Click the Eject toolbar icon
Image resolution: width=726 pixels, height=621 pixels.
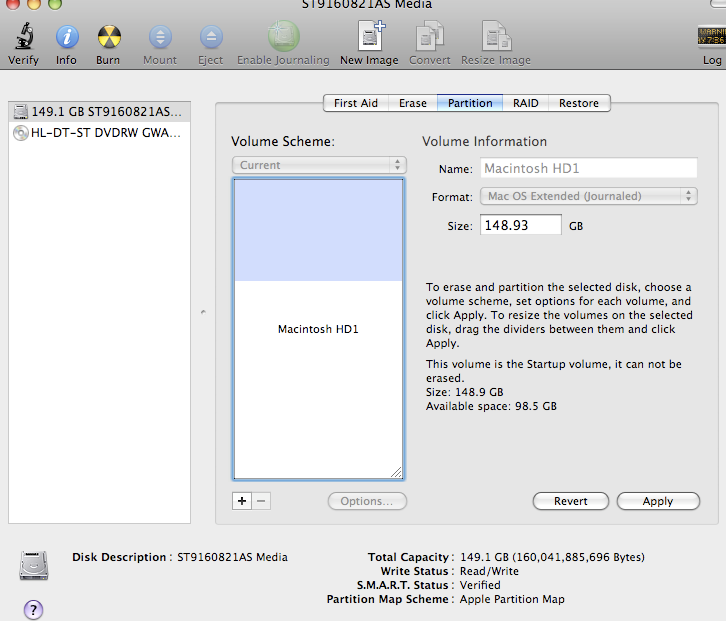(x=211, y=37)
